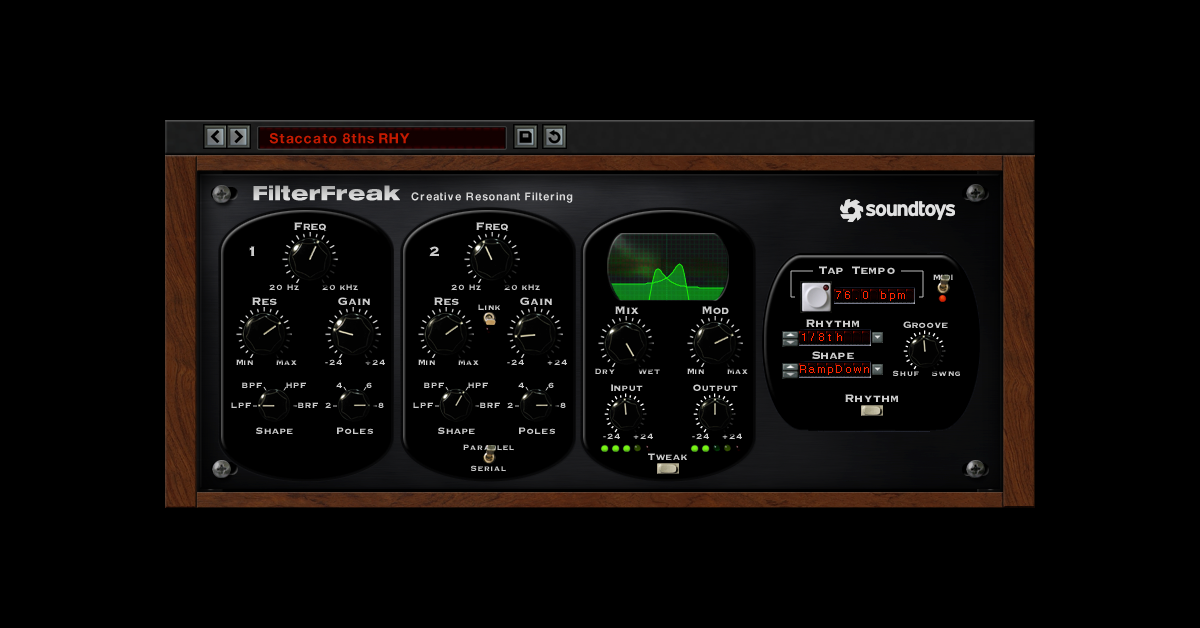Click the previous preset arrow
Viewport: 1200px width, 628px height.
pyautogui.click(x=214, y=137)
